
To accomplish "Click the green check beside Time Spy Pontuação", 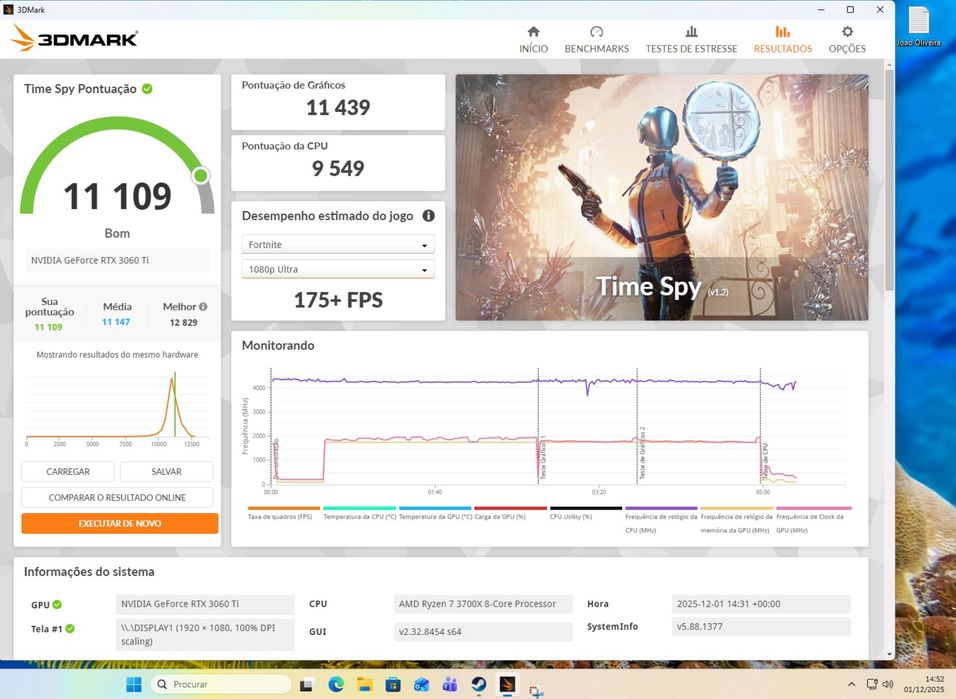I will 147,88.
